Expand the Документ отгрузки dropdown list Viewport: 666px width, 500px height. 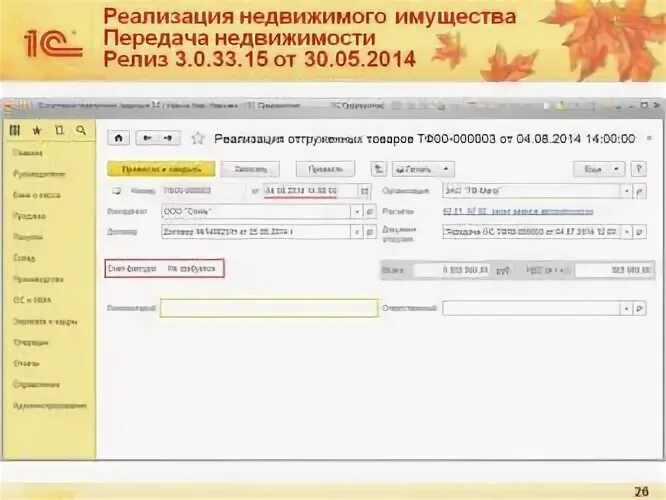[626, 232]
